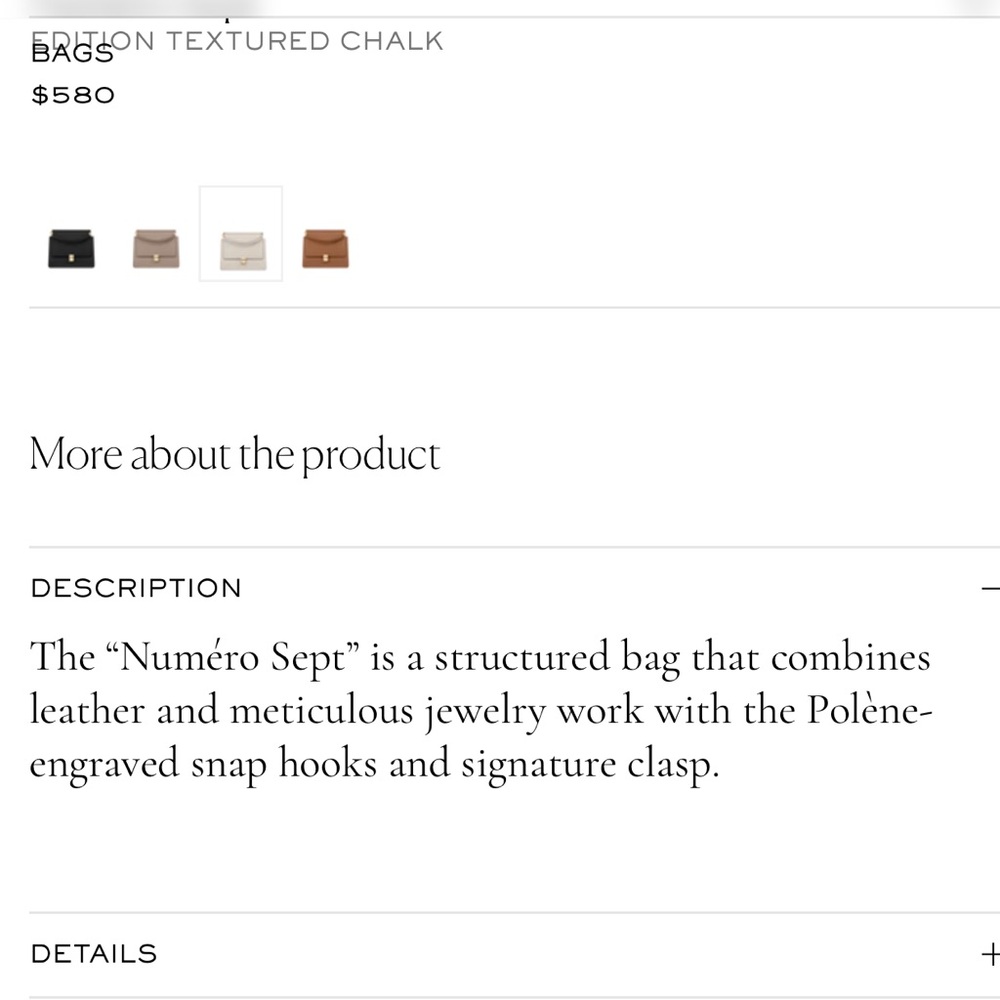The image size is (1000, 1000).
Task: Click the $580 price label
Action: pyautogui.click(x=72, y=95)
